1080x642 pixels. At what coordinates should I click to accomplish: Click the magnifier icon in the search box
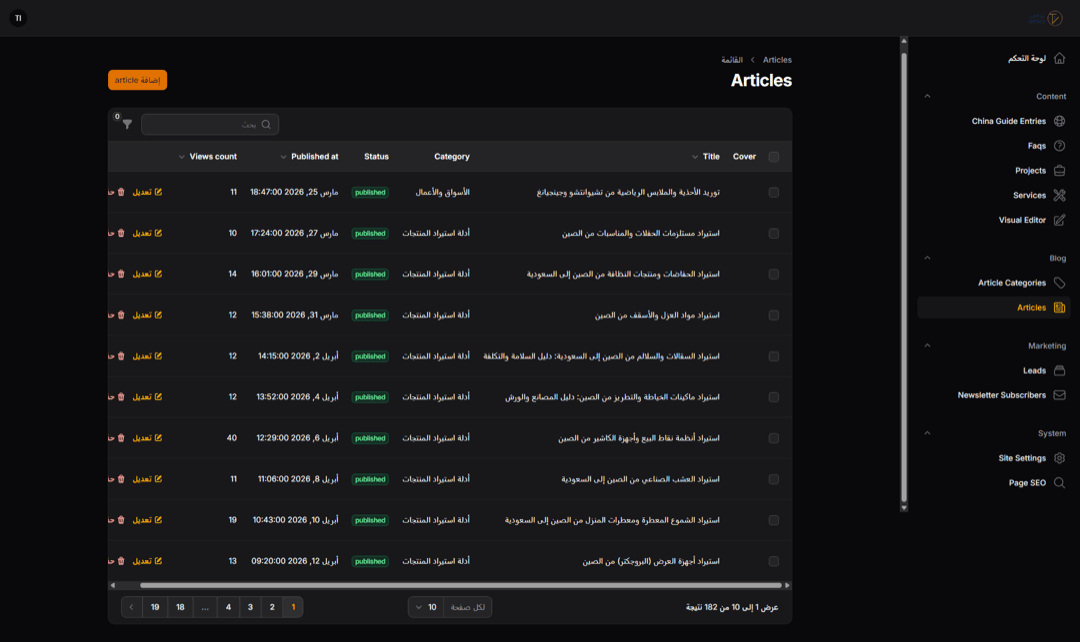pyautogui.click(x=267, y=125)
